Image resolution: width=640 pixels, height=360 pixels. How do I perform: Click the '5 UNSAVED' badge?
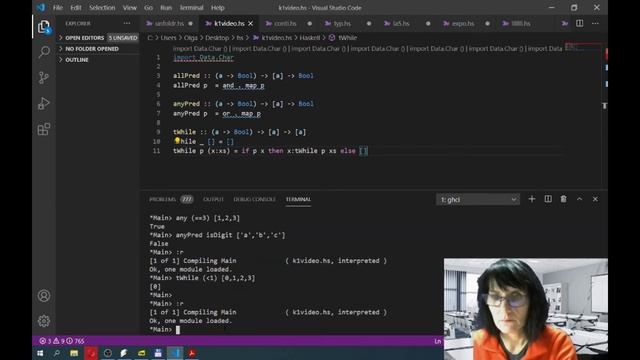[123, 38]
